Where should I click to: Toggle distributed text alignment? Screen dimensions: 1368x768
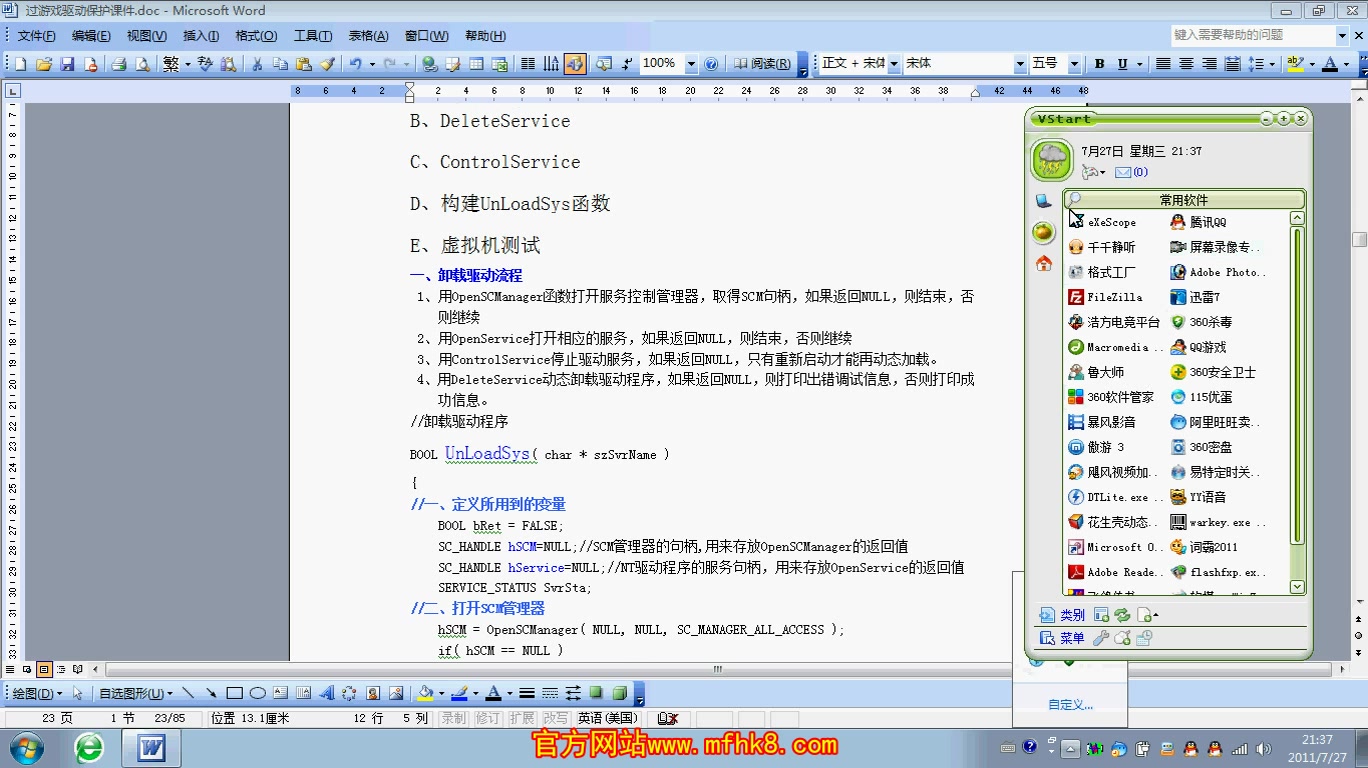(x=1232, y=64)
